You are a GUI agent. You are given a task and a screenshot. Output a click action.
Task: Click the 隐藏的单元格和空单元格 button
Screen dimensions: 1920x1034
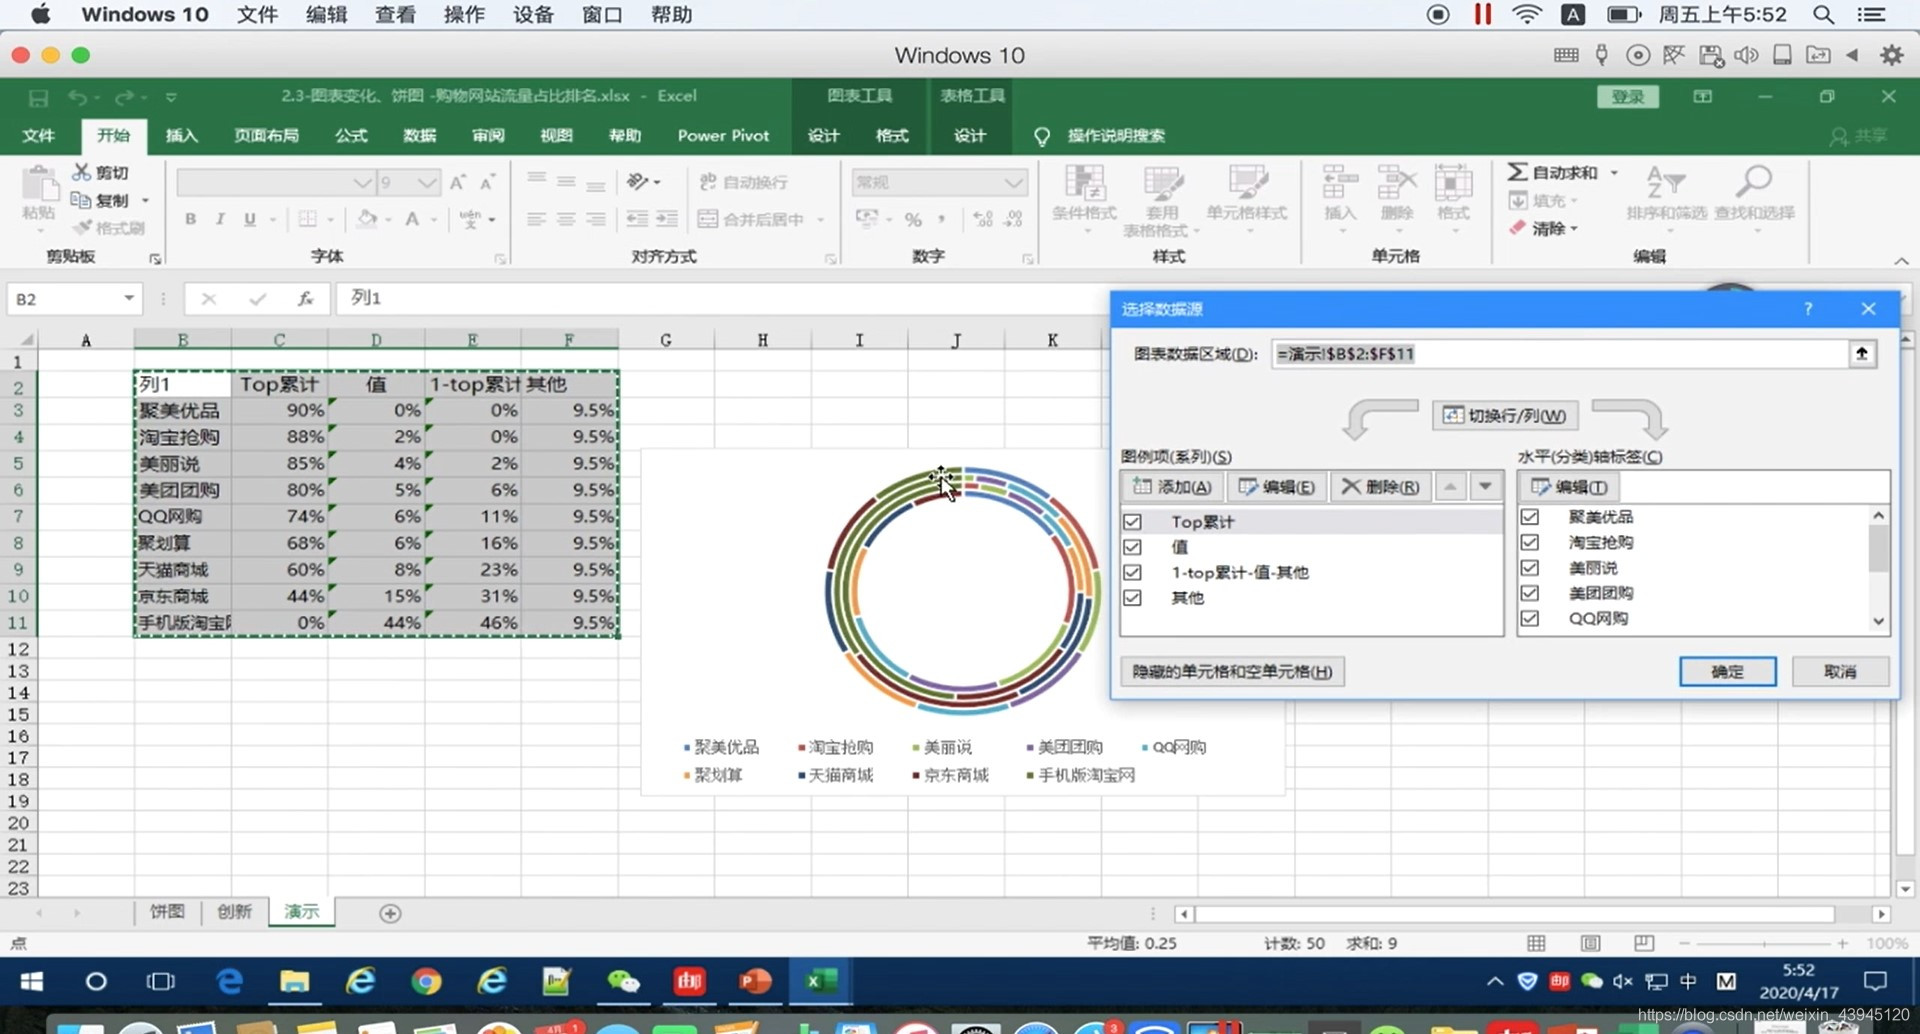point(1232,672)
